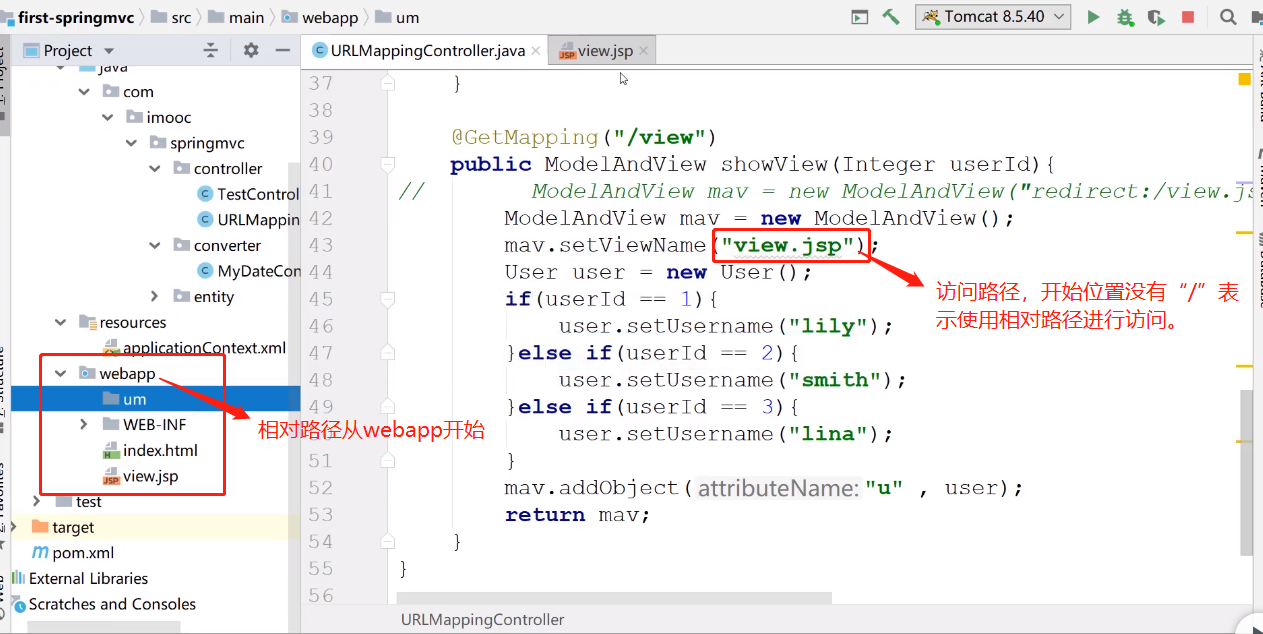Collapse the webapp folder
The width and height of the screenshot is (1263, 634).
[61, 374]
